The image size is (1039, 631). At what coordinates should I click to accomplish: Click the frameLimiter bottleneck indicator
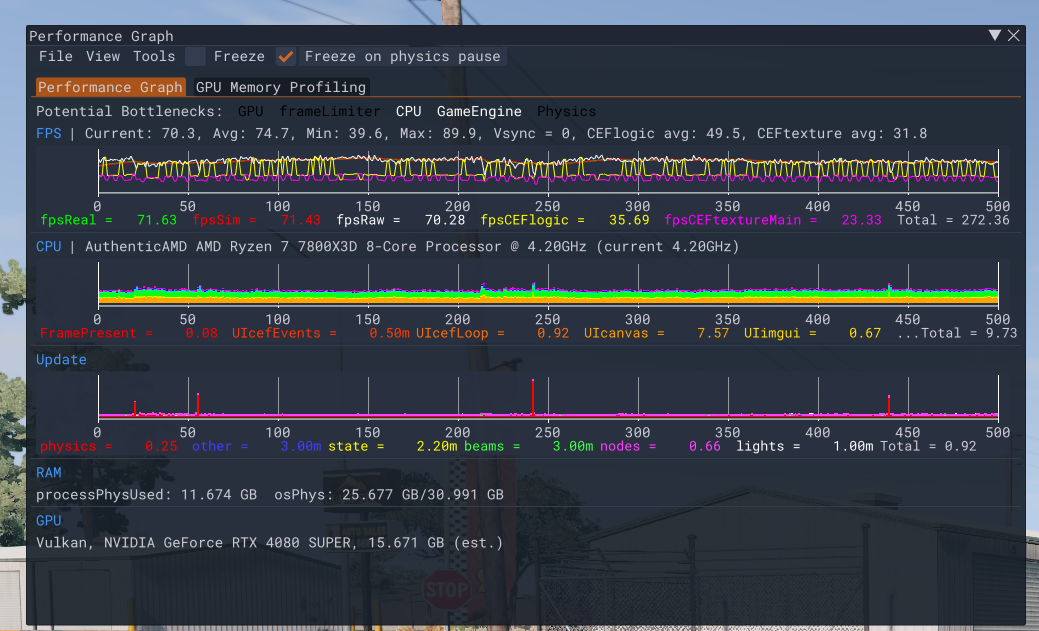tap(329, 111)
